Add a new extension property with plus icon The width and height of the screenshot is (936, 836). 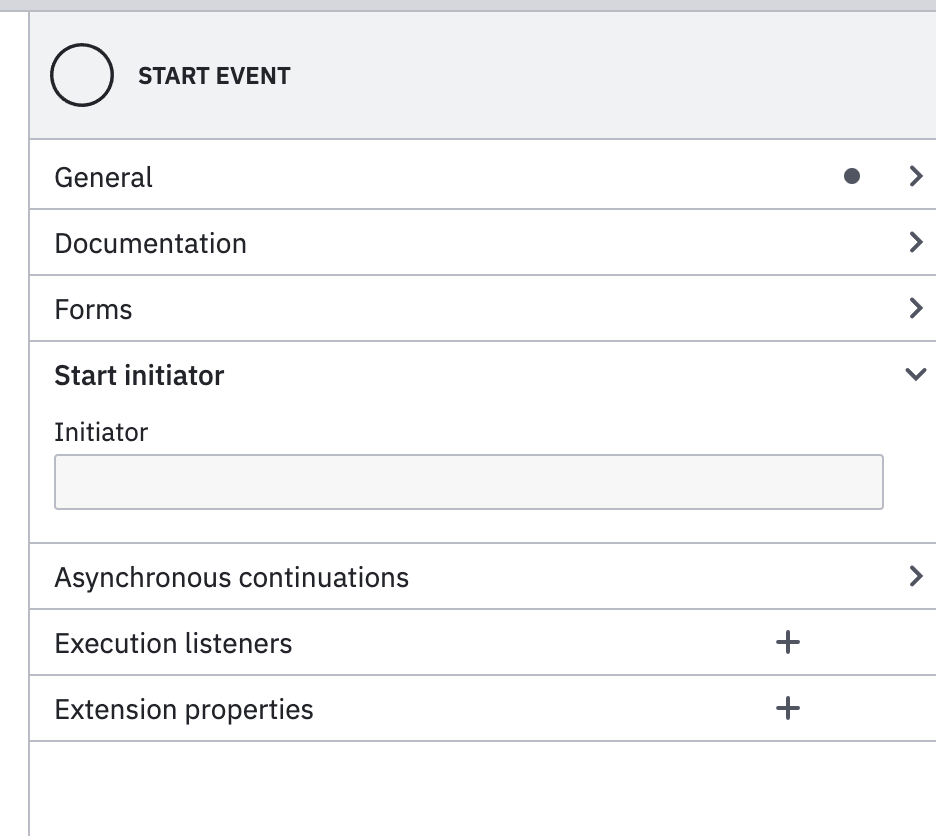click(788, 708)
